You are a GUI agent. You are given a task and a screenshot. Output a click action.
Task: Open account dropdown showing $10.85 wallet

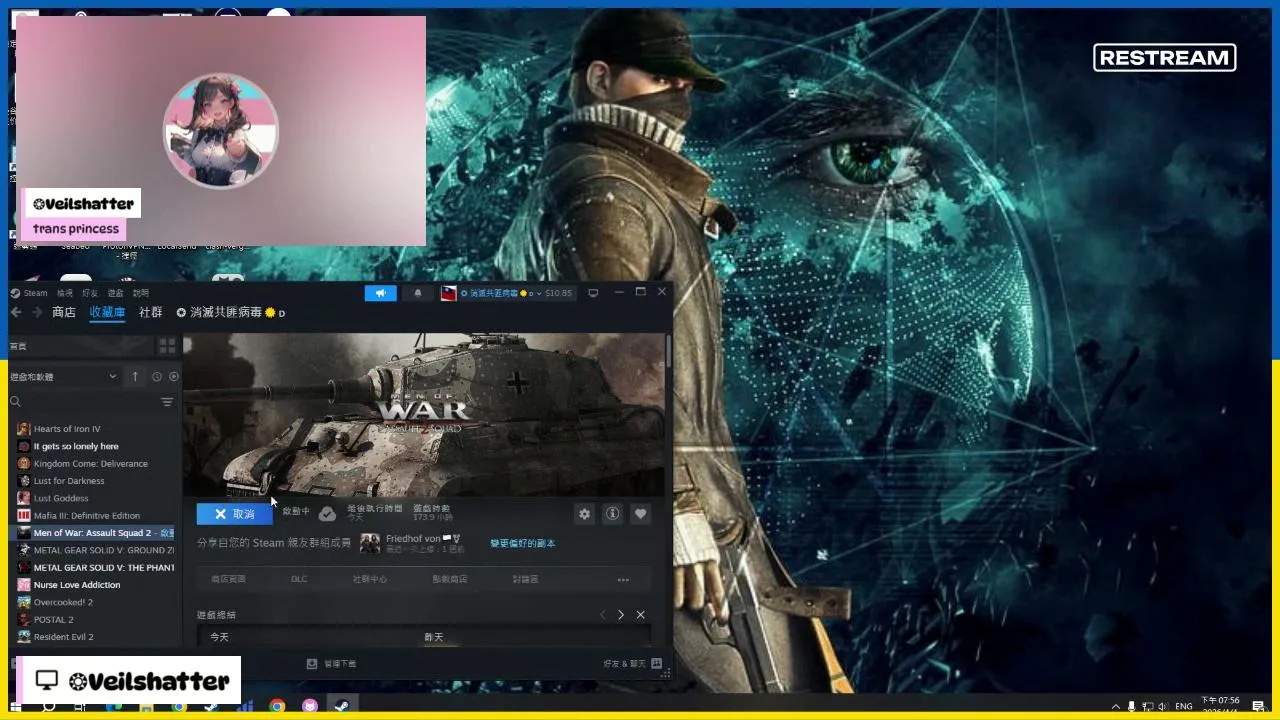(516, 293)
